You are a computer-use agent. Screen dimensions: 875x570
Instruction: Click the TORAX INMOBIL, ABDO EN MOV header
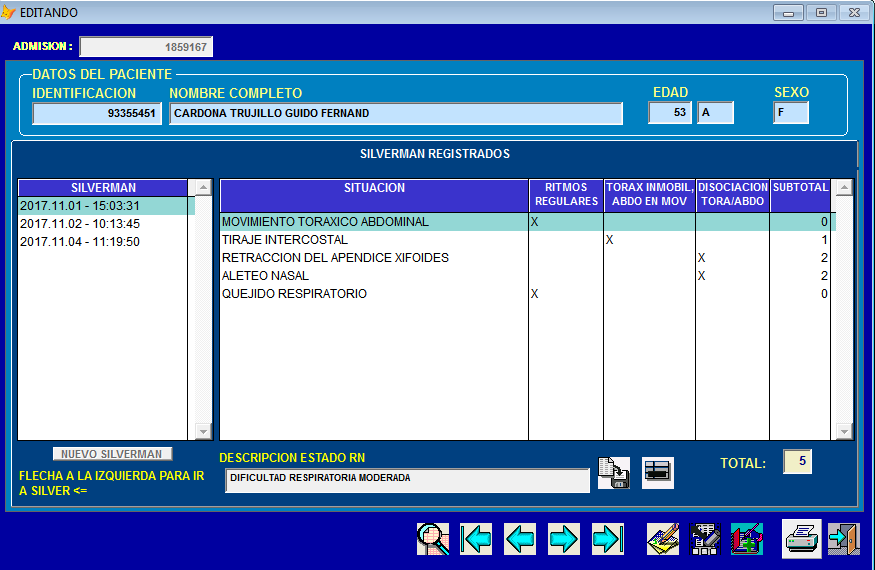(650, 195)
